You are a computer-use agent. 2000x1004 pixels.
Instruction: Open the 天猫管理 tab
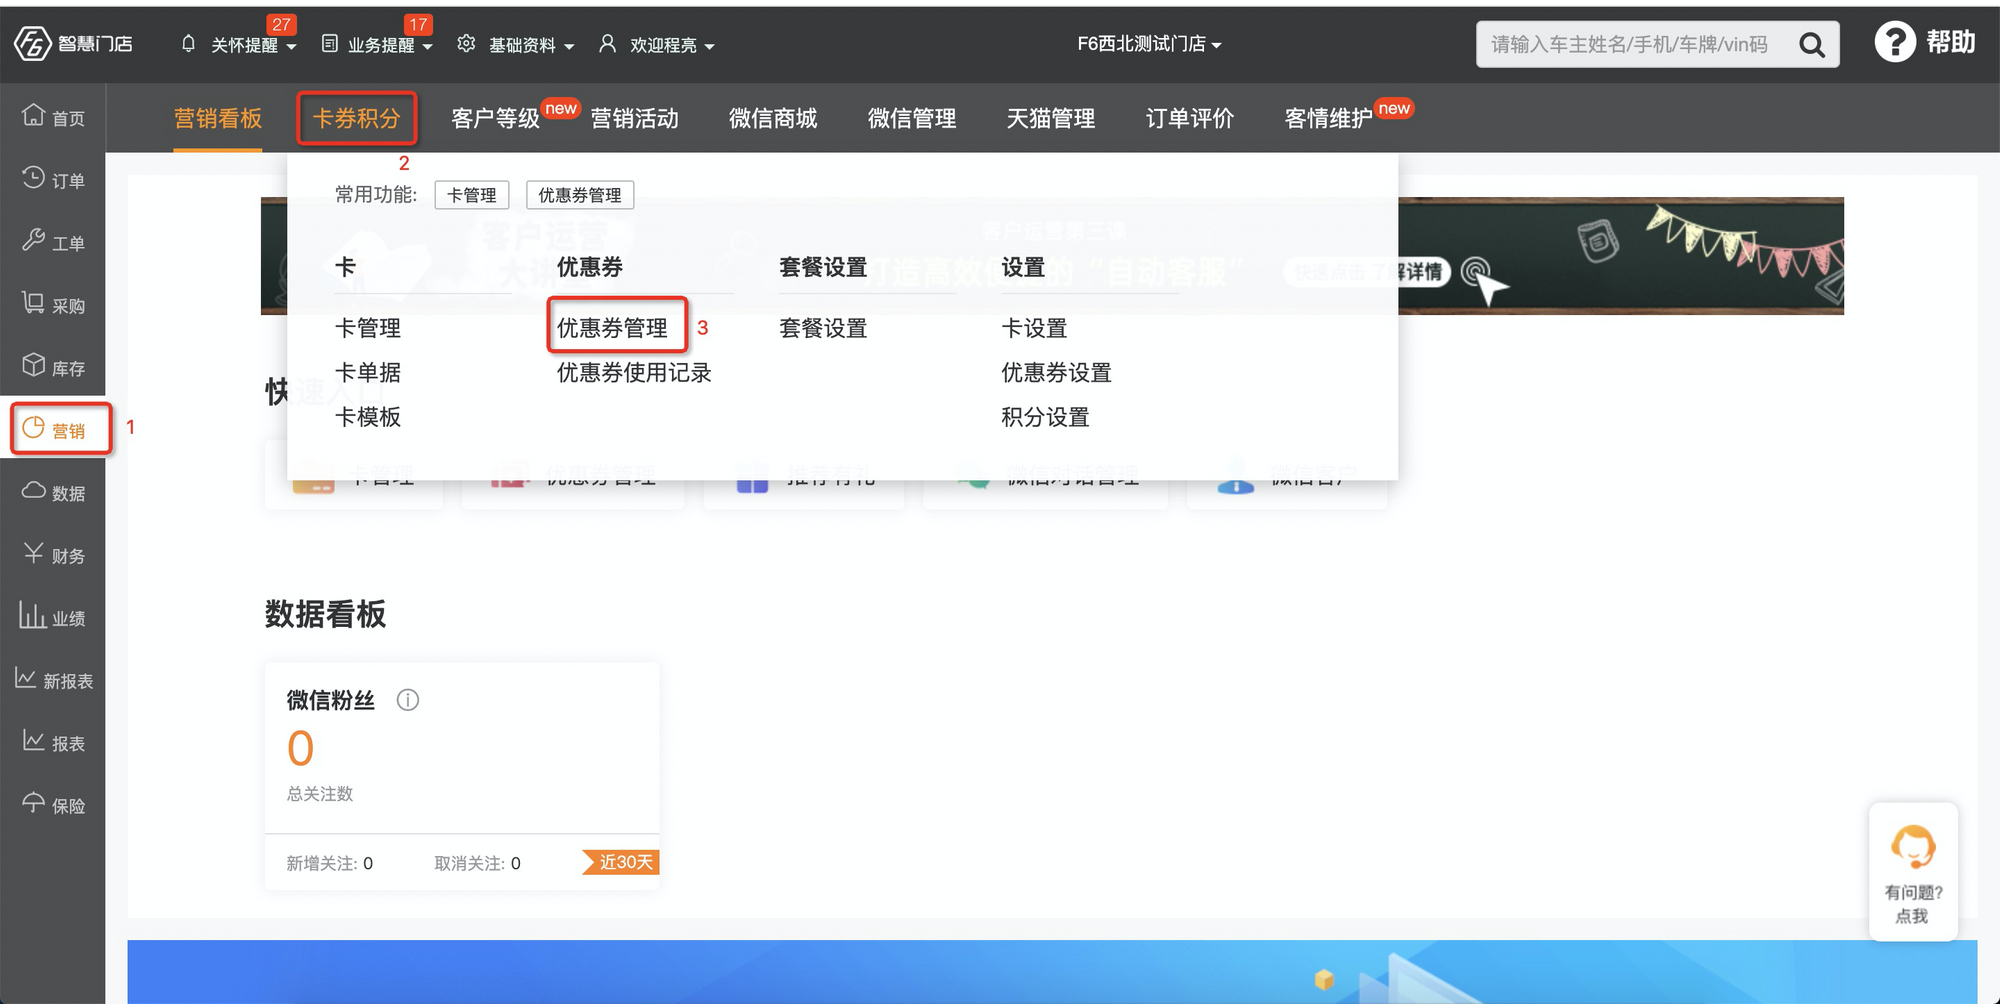1051,118
